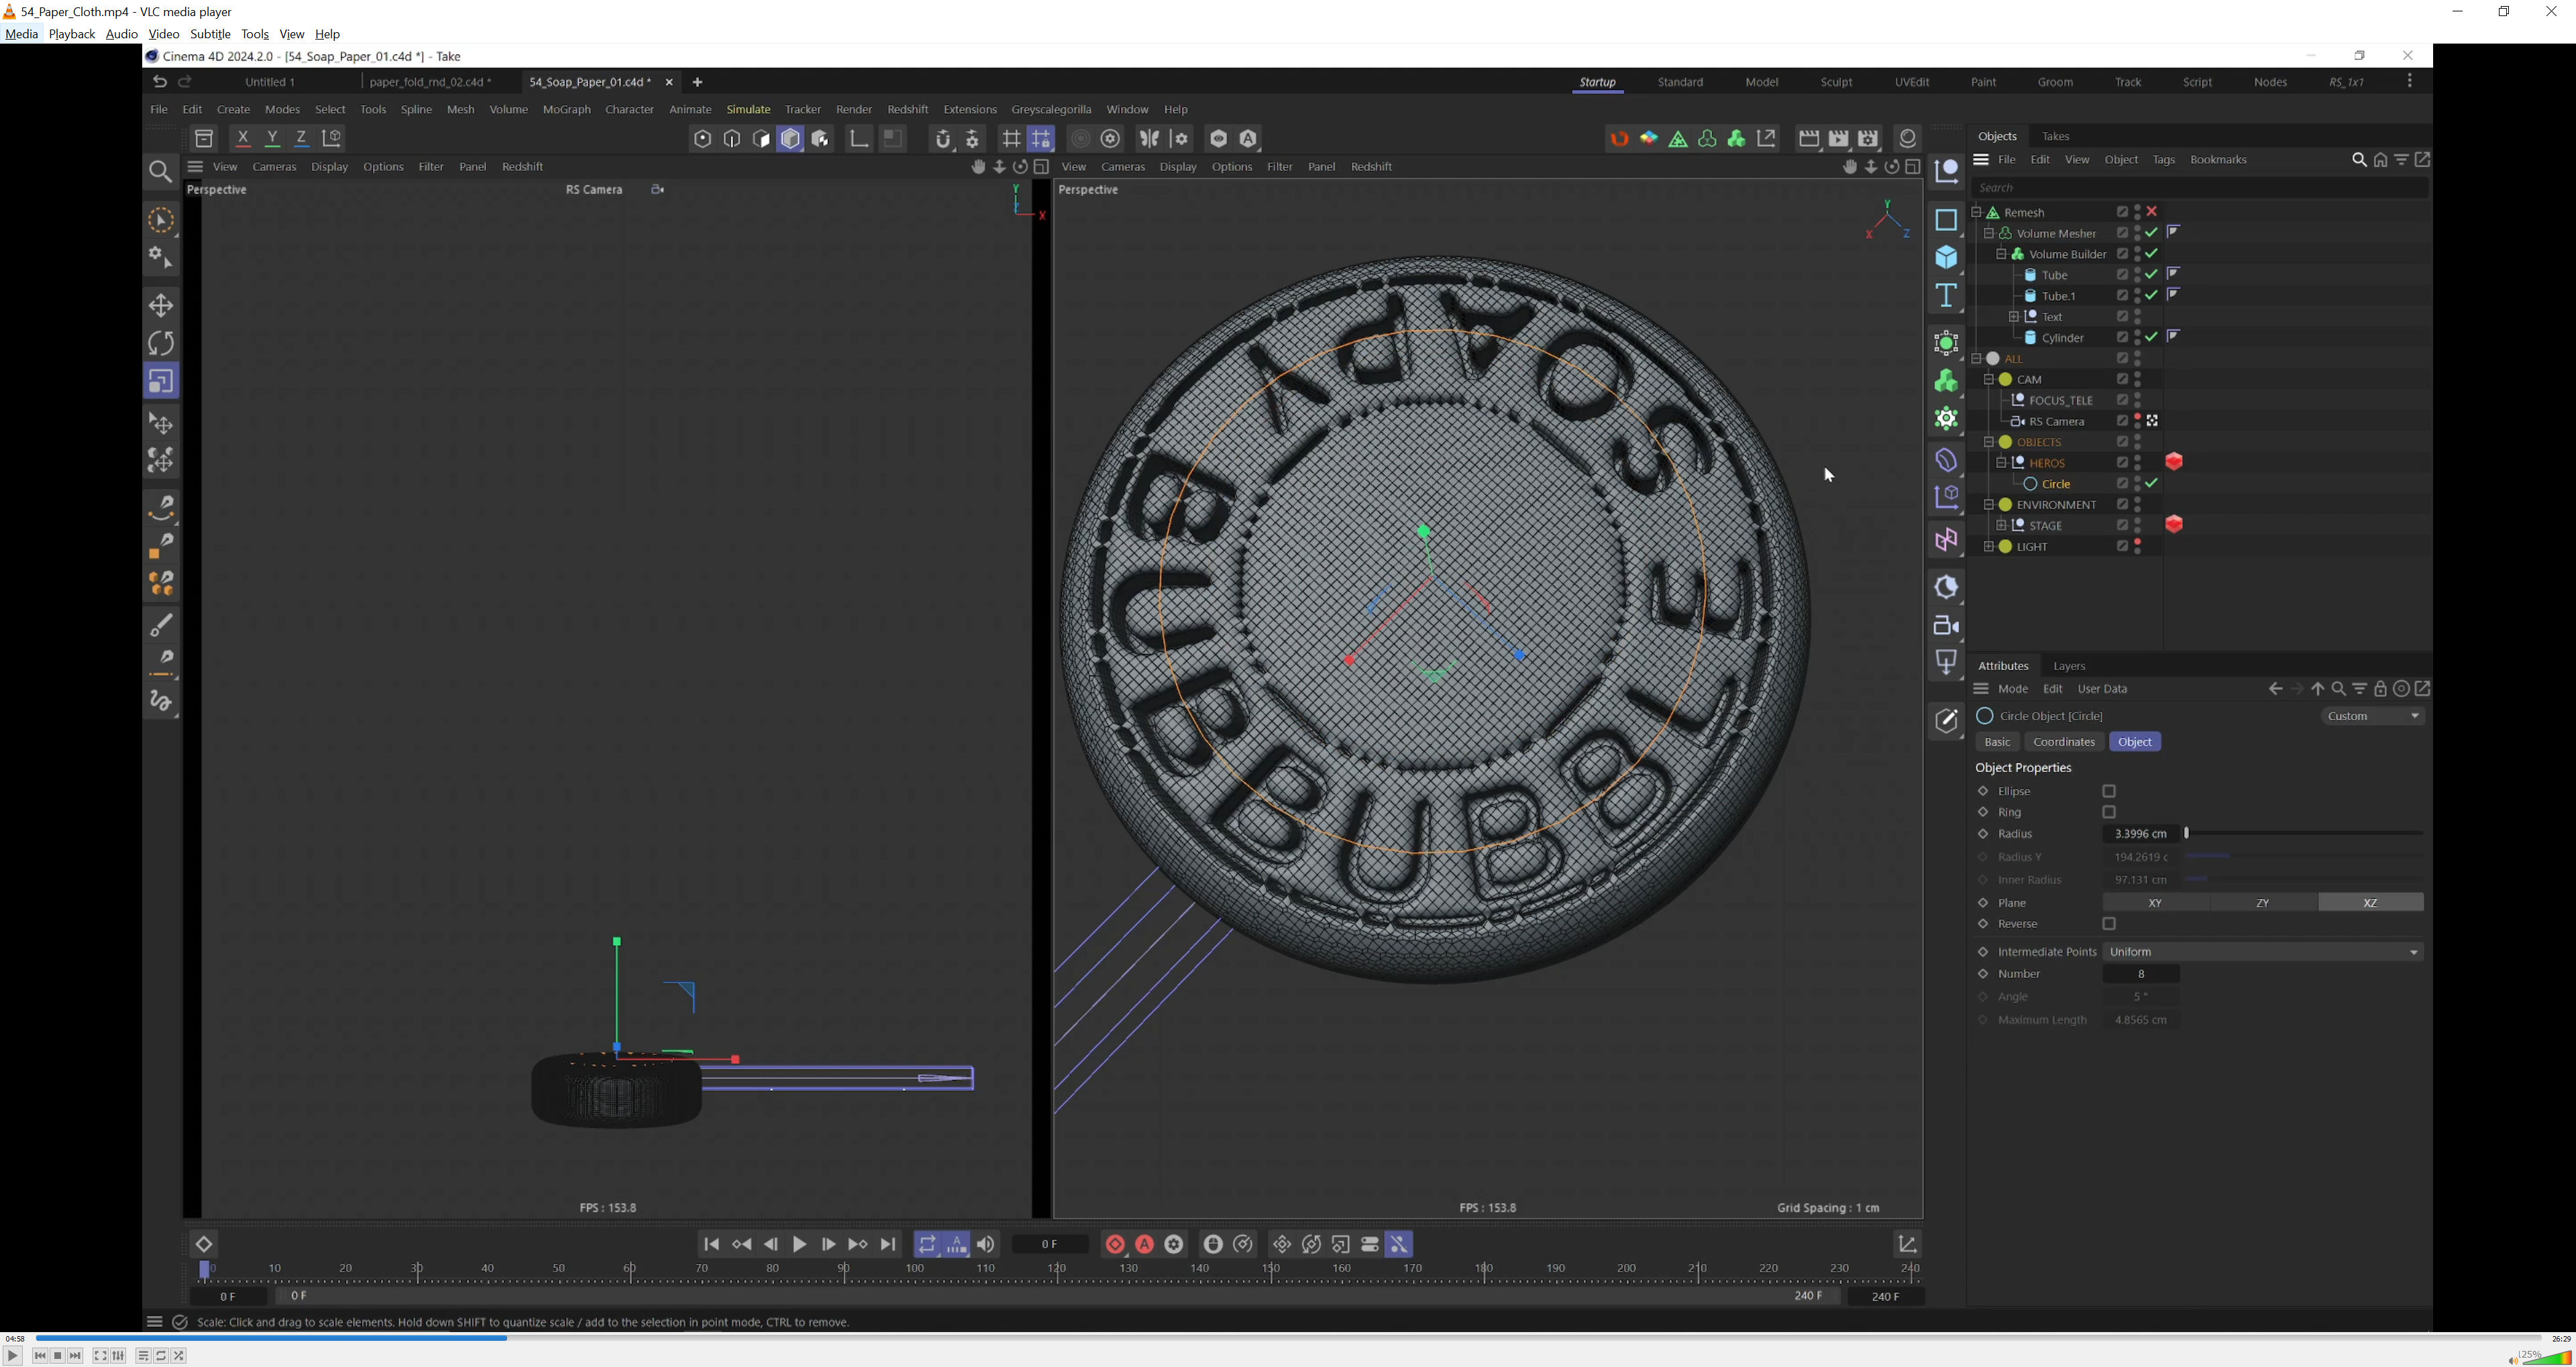Open the paper_fold_rnd_02.c4d document tab
2576x1367 pixels.
click(x=431, y=83)
